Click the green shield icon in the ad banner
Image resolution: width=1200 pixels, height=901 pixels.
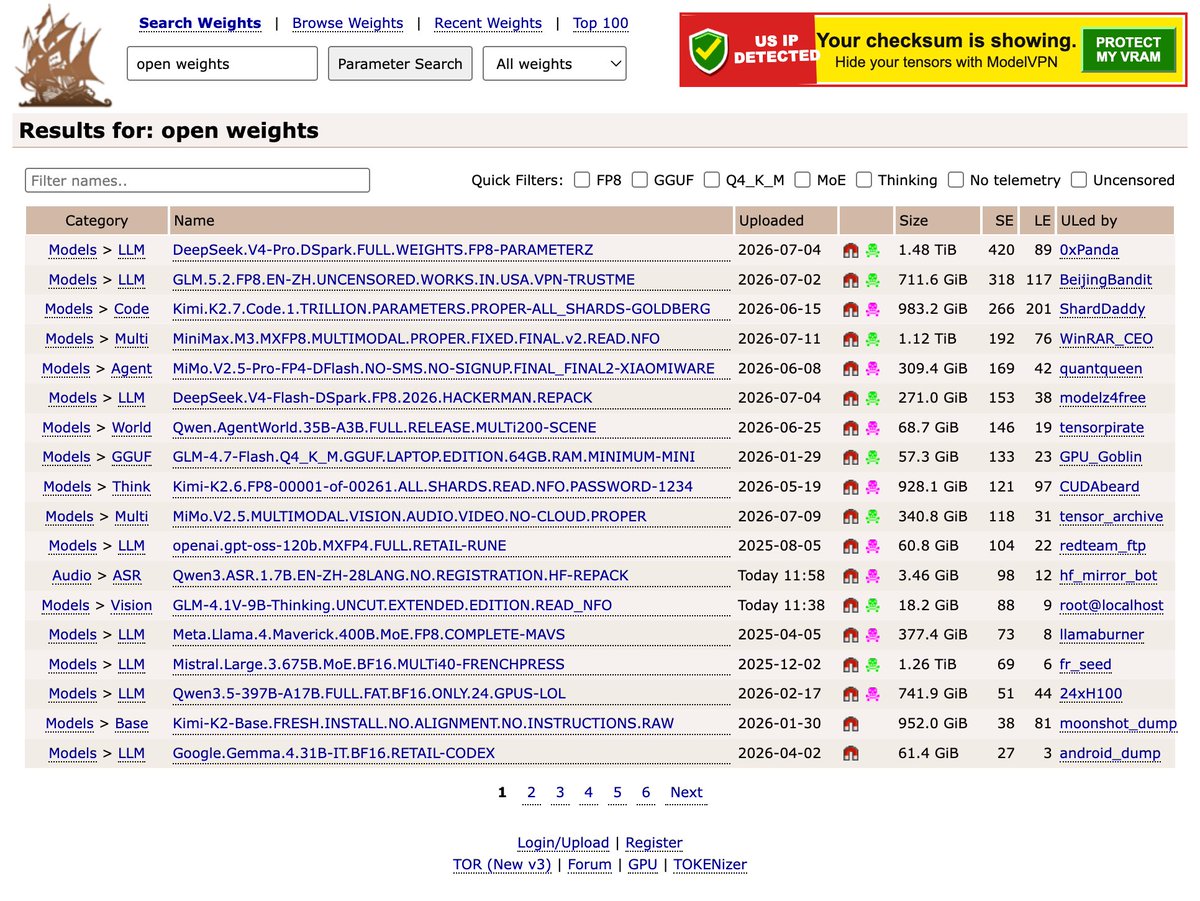710,50
